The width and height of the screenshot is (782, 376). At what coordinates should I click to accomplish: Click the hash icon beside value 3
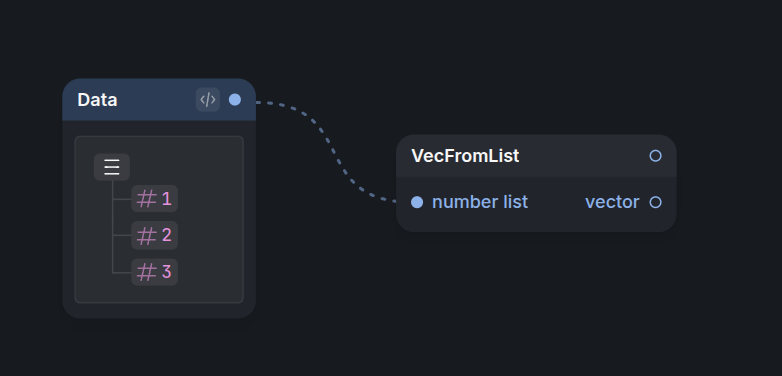(x=146, y=272)
